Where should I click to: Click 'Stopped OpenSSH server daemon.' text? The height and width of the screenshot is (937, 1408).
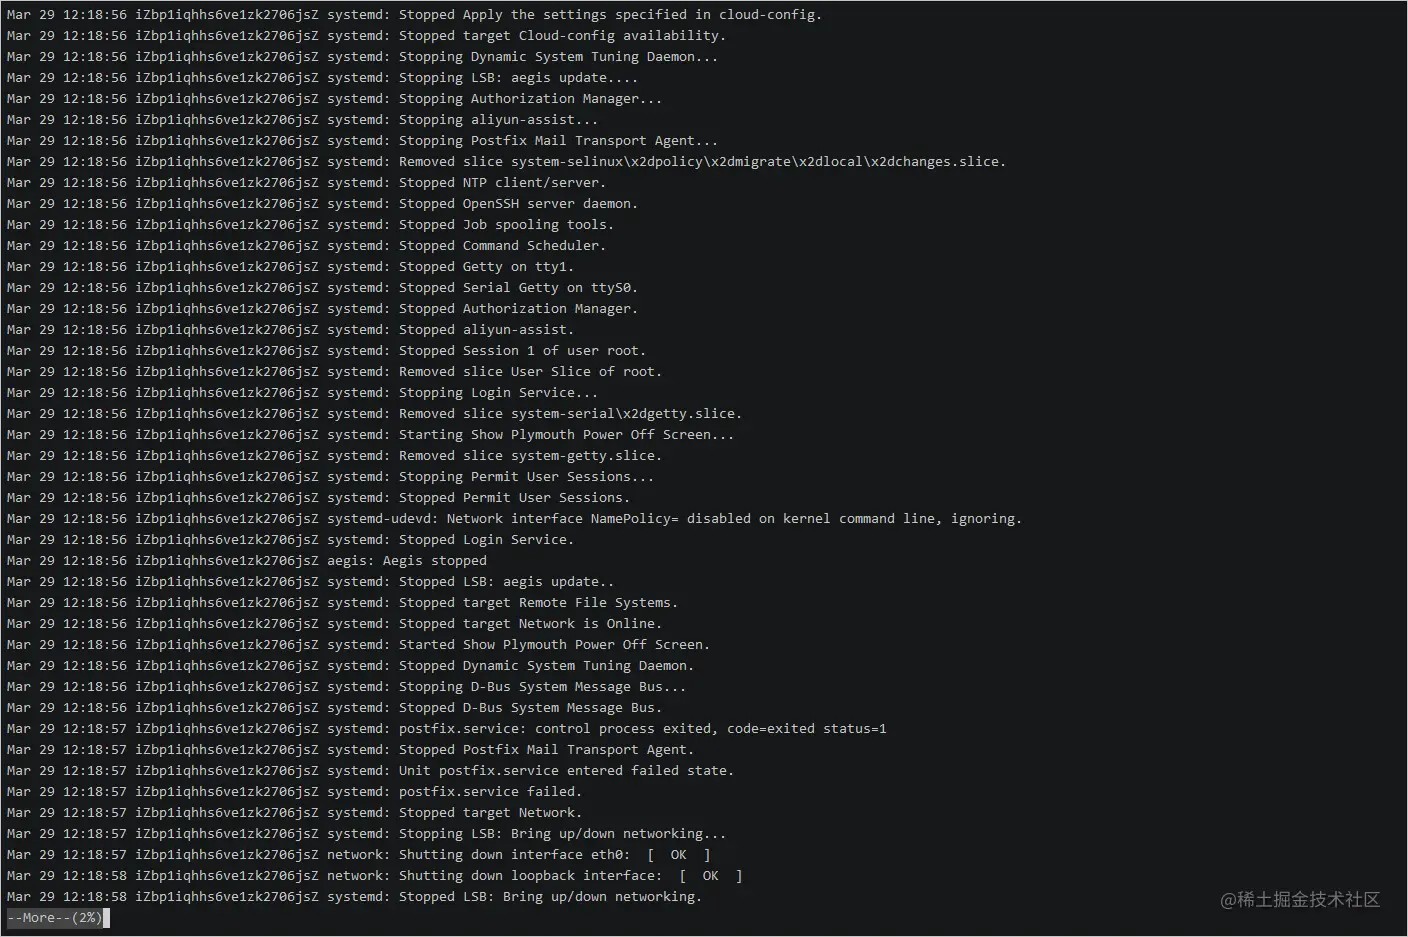tap(518, 203)
